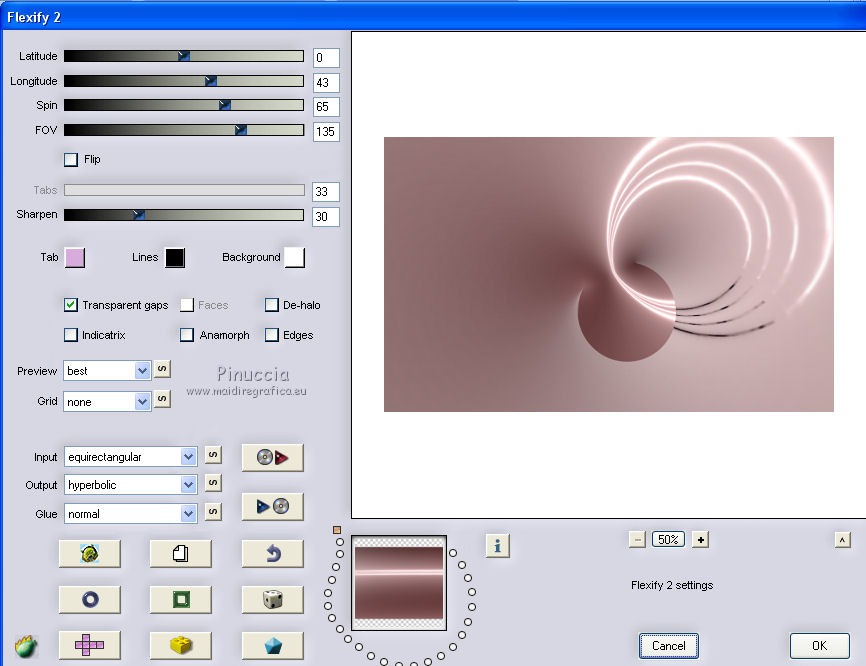
Task: Click the green square frame button
Action: point(181,599)
